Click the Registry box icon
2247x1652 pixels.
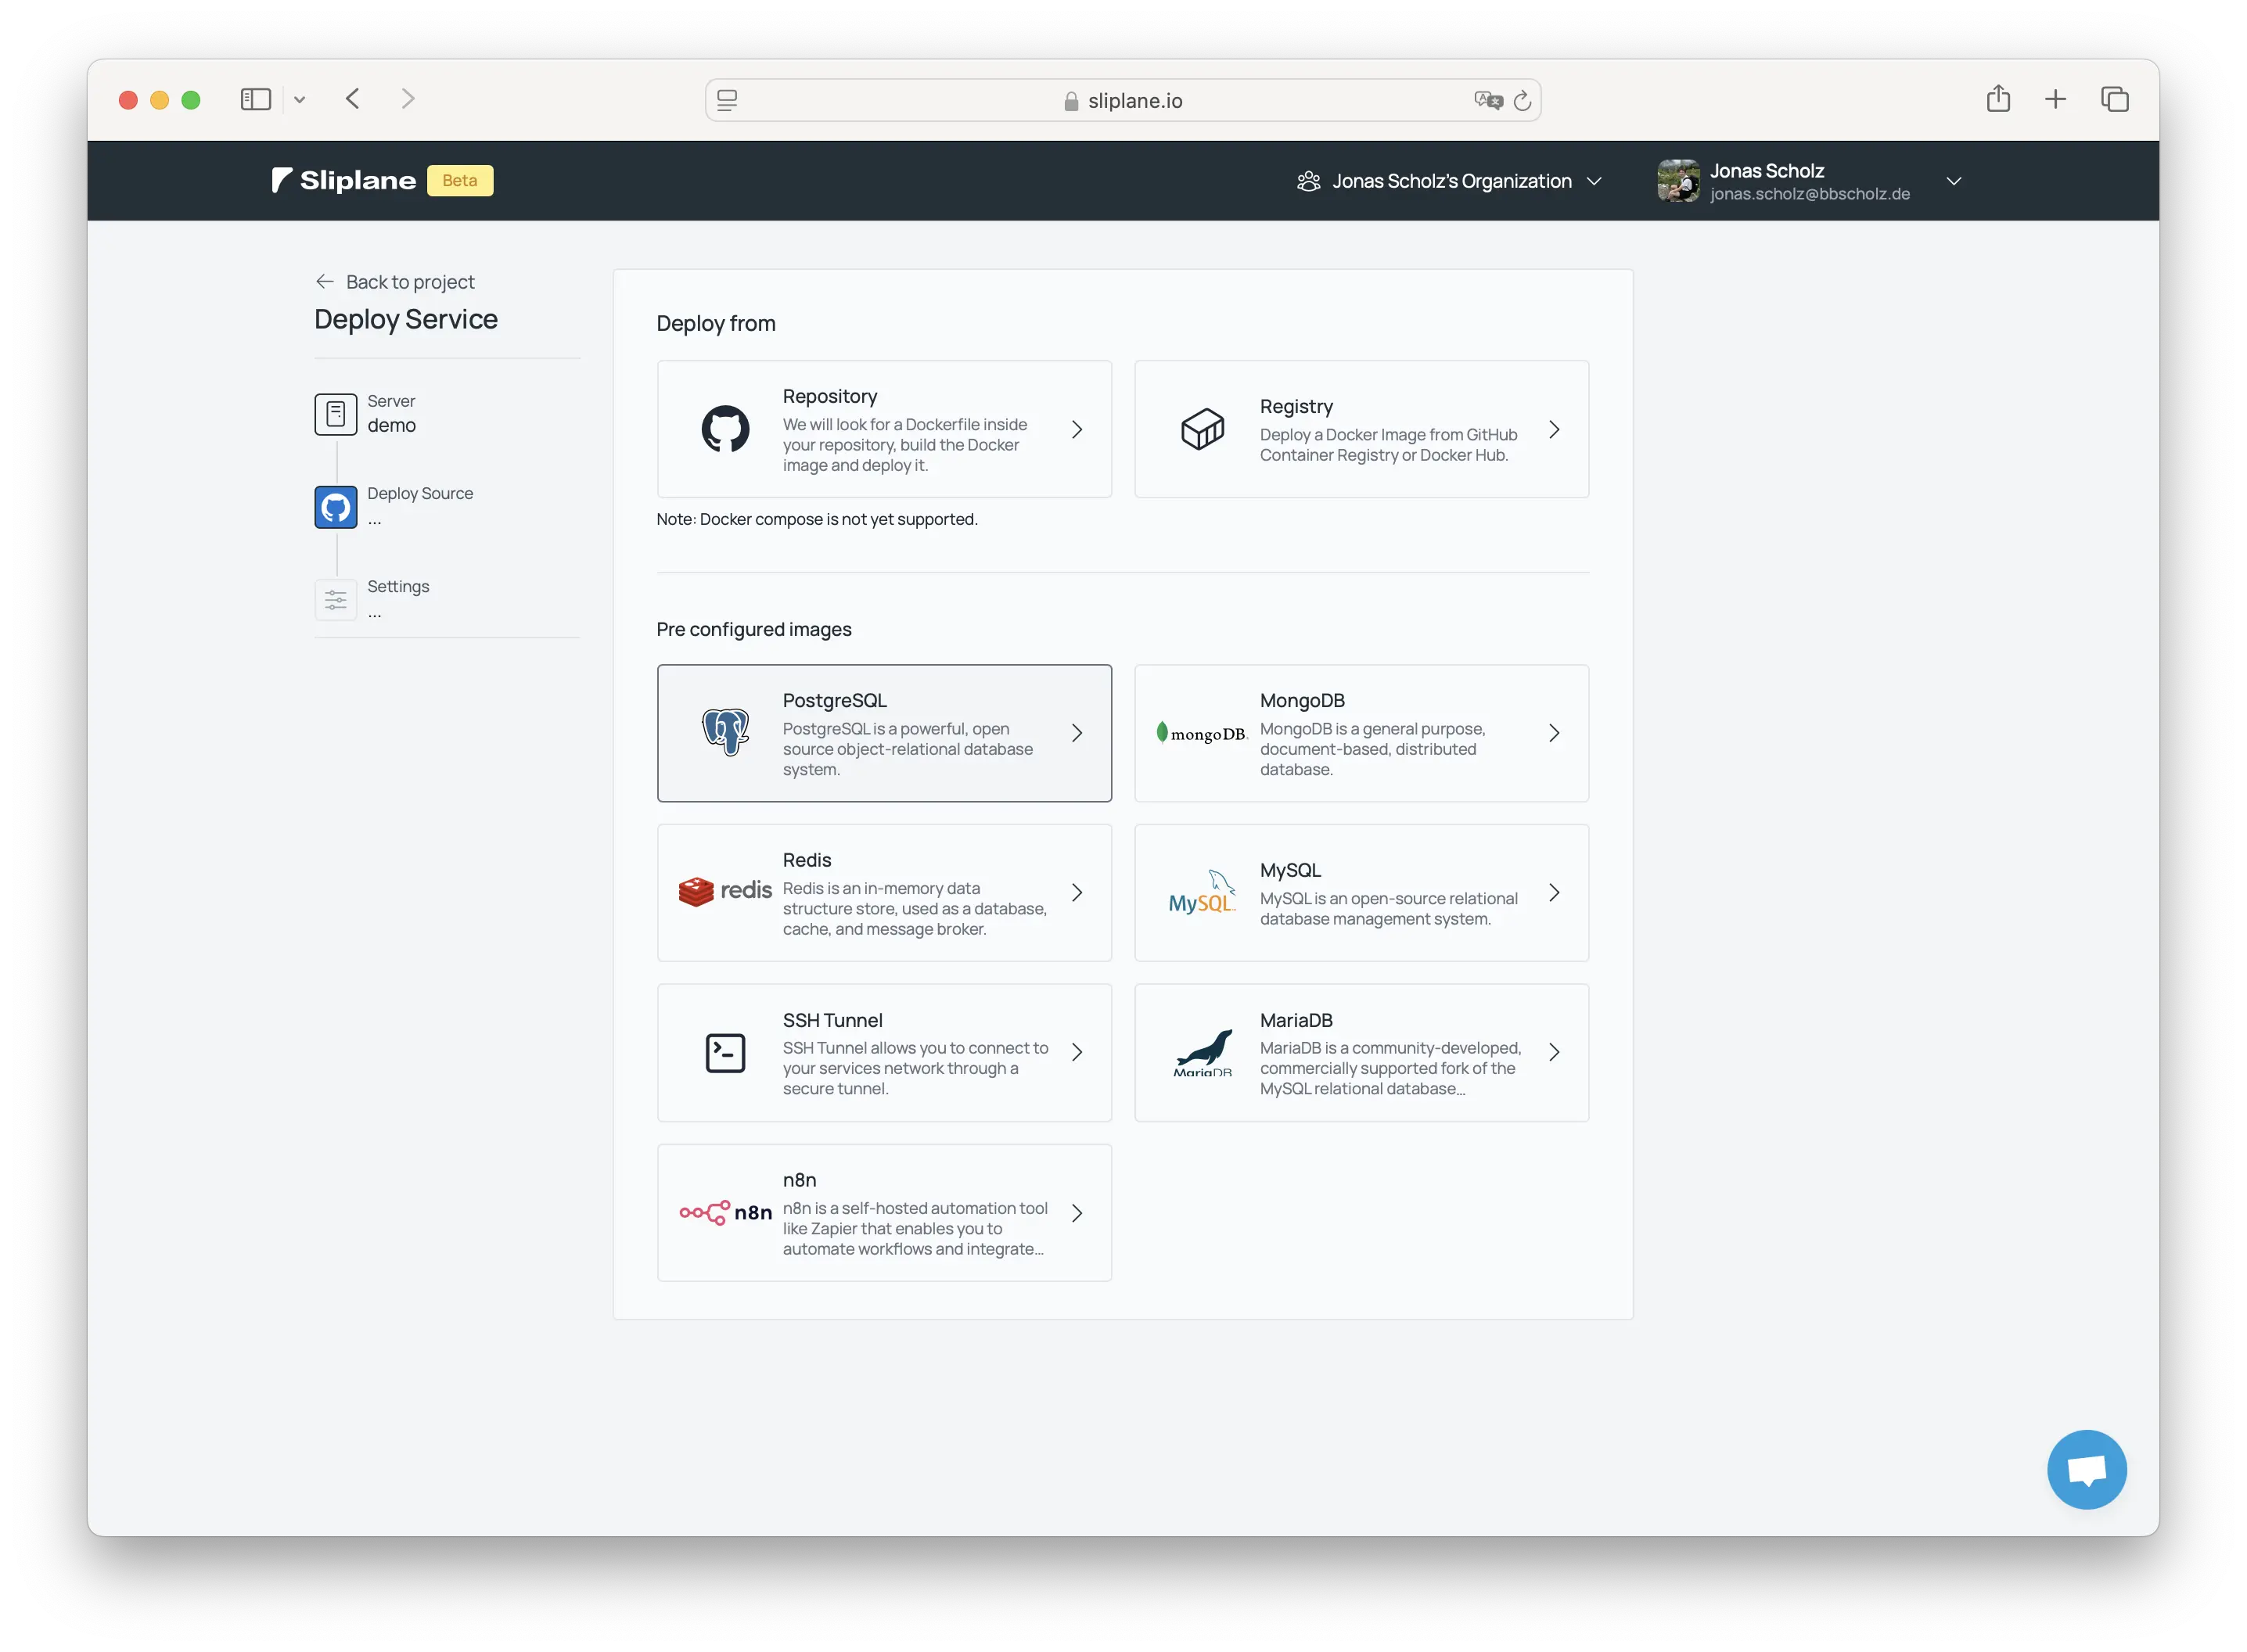pyautogui.click(x=1202, y=429)
